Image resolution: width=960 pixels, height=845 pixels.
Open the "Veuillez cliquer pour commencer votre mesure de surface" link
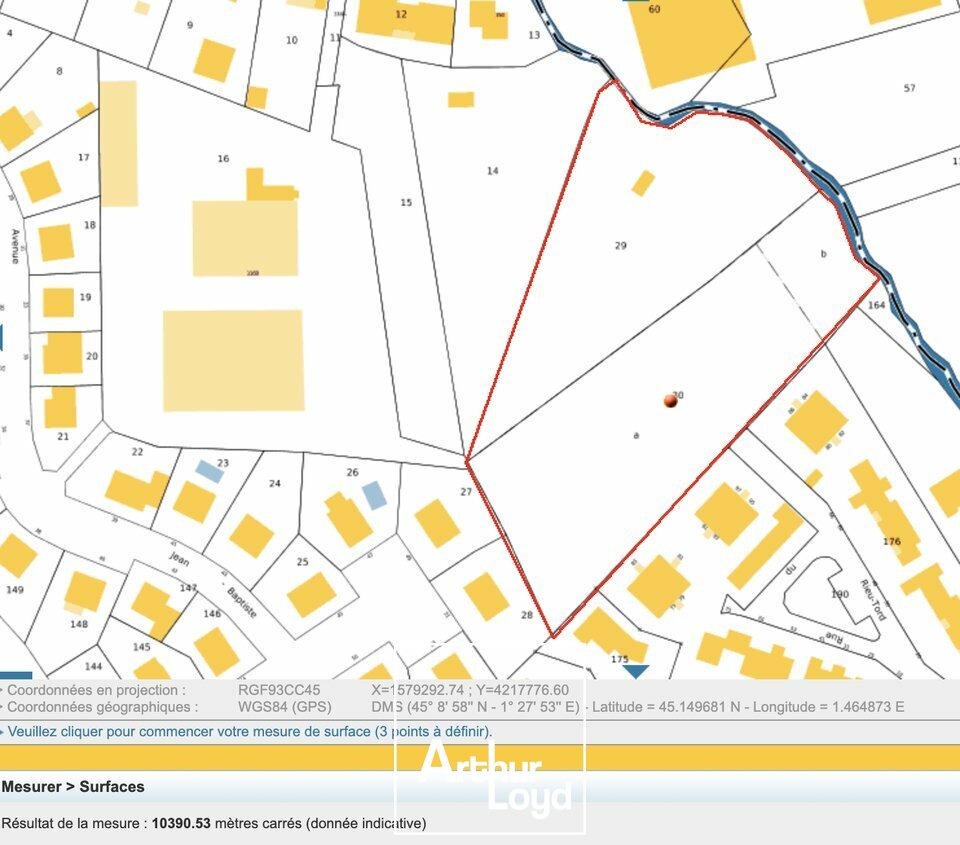coord(250,731)
